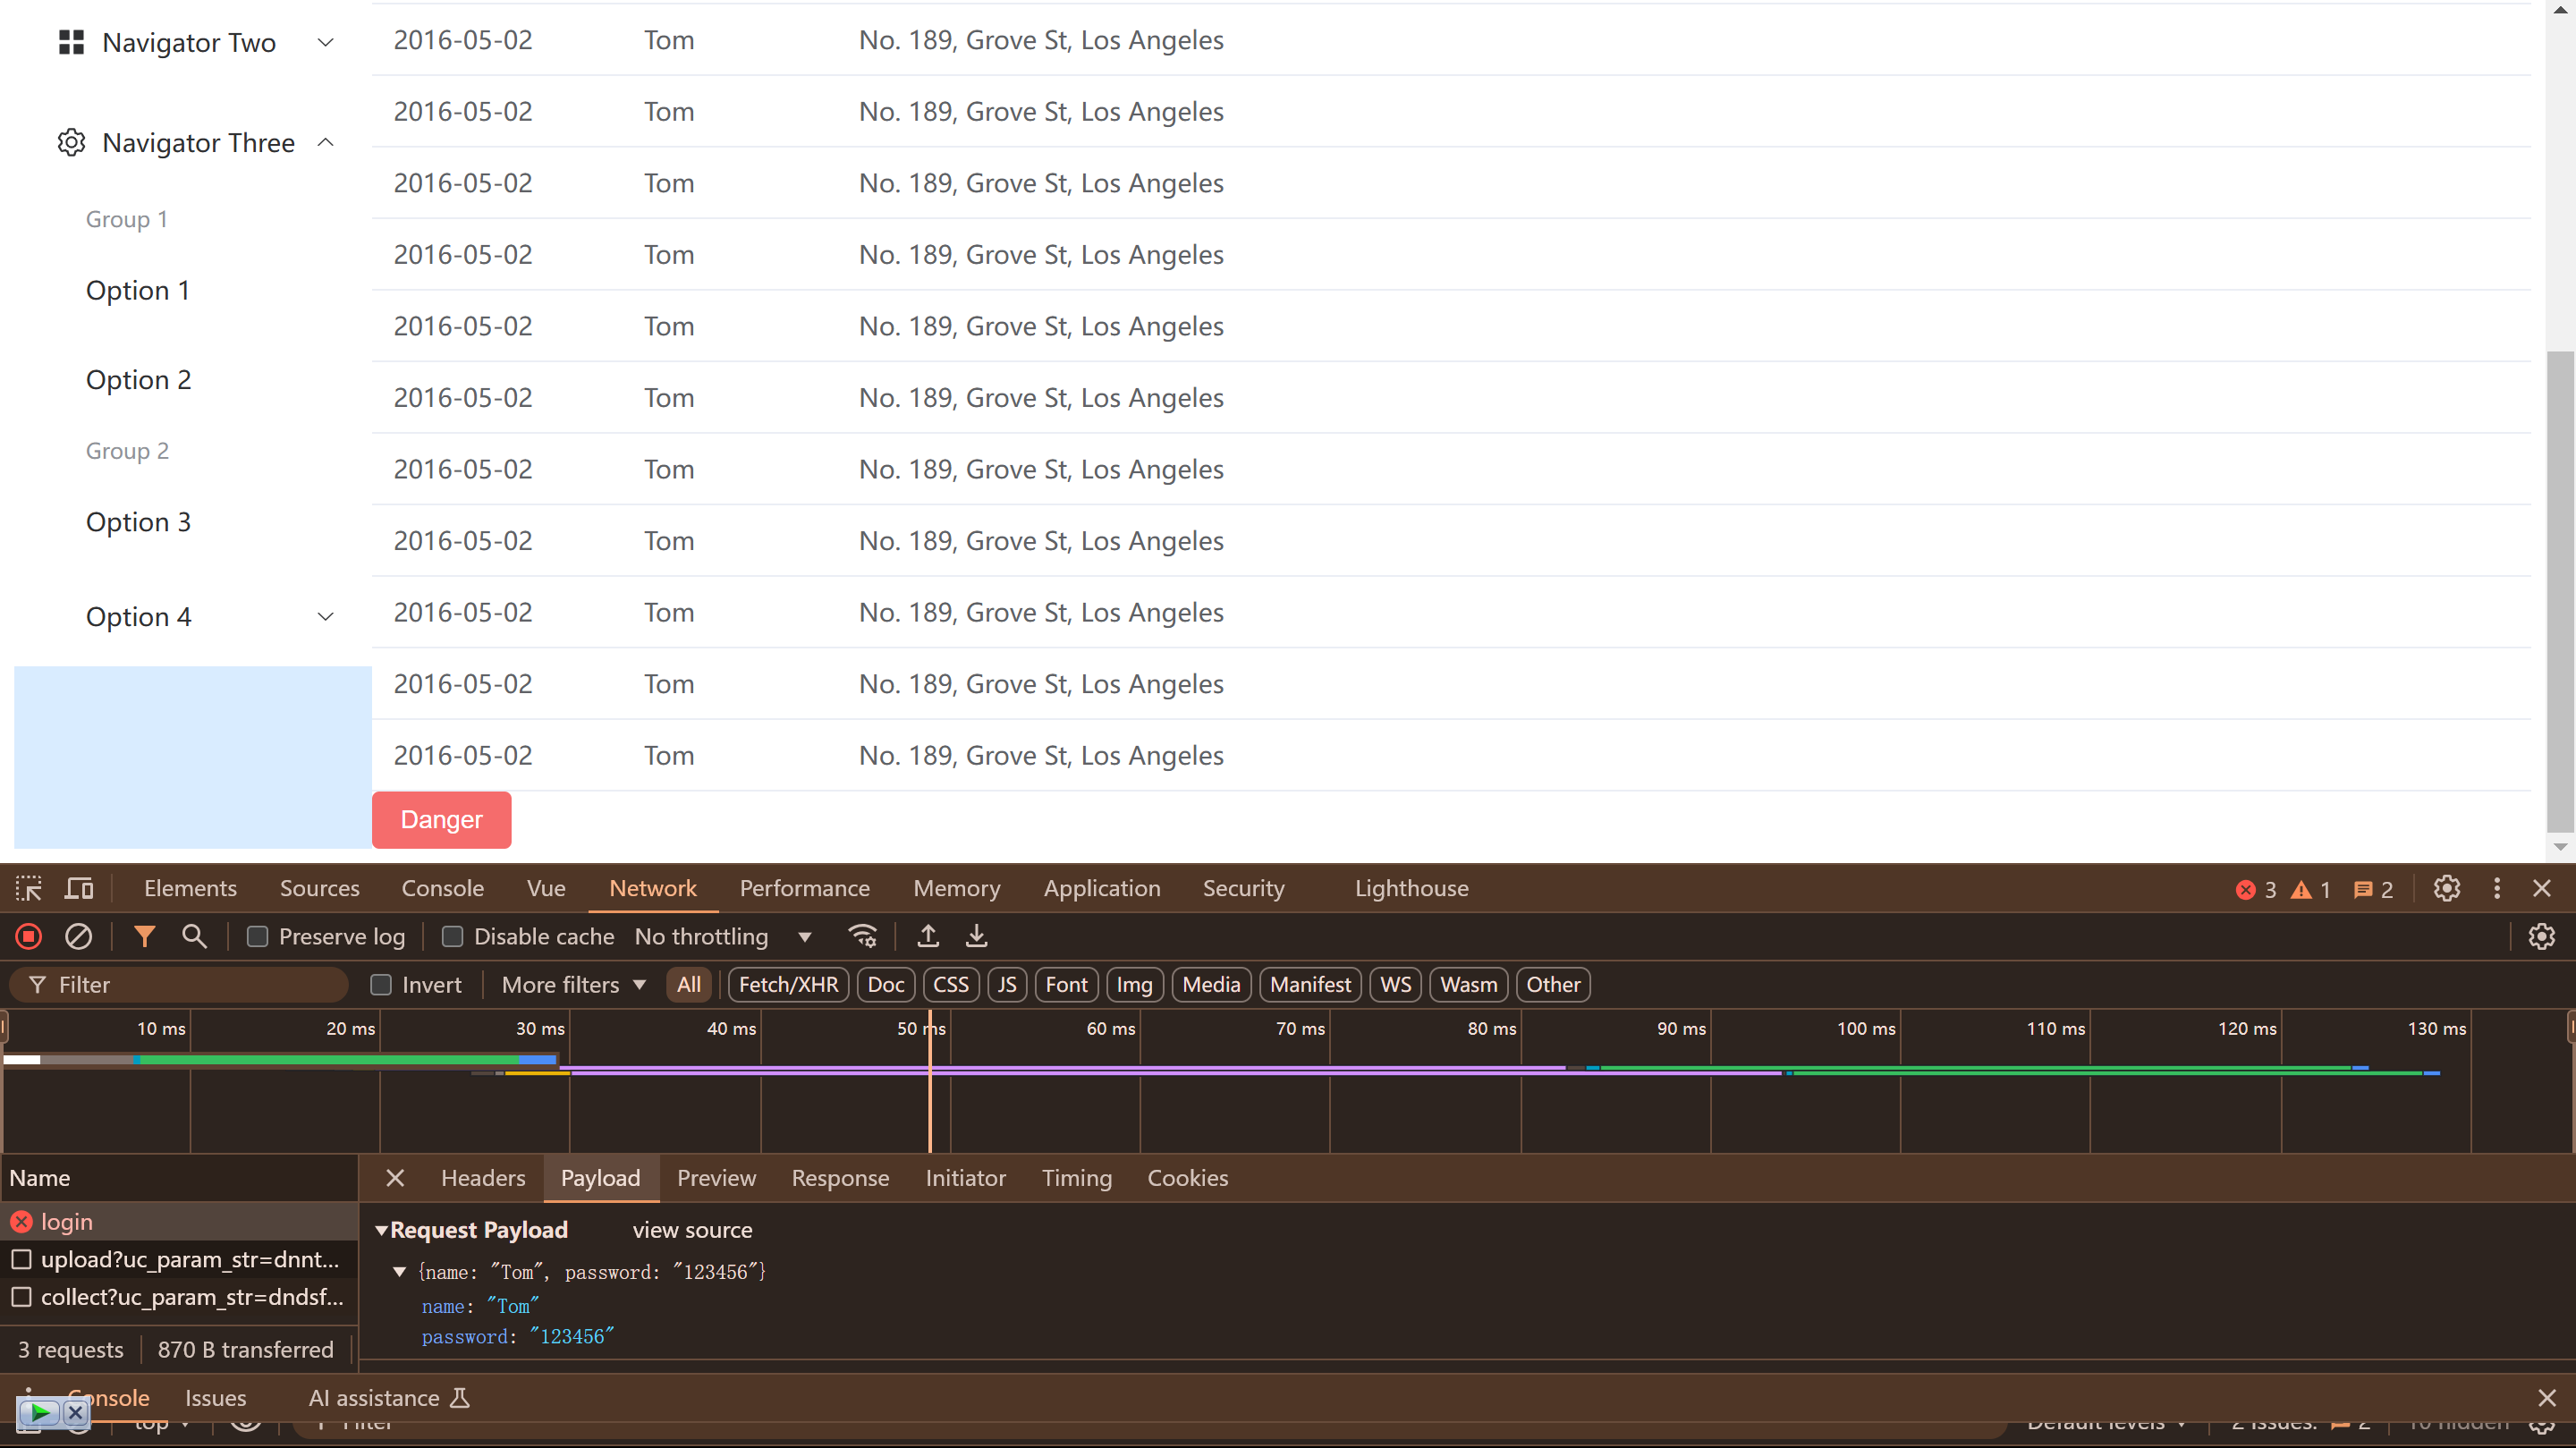This screenshot has width=2576, height=1448.
Task: Switch to the Headers tab
Action: click(483, 1177)
